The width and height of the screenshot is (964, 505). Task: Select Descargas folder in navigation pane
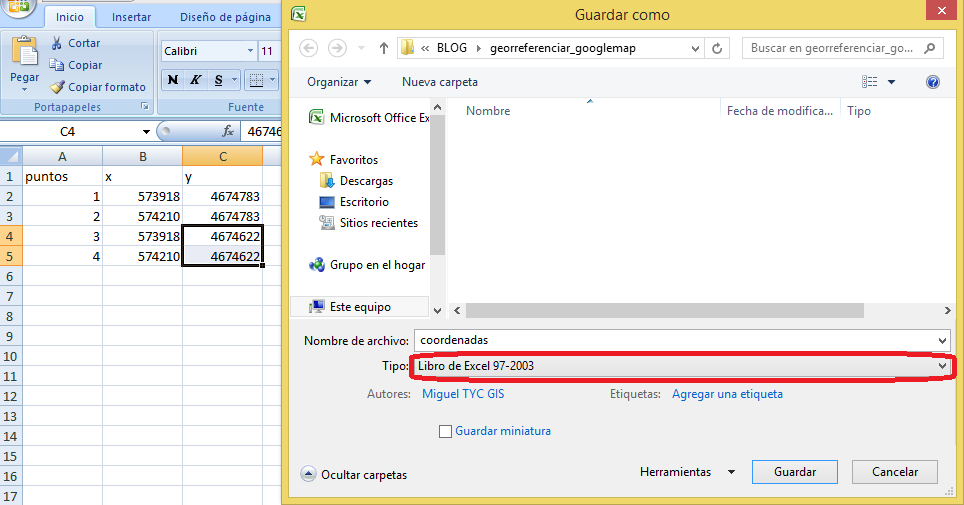click(x=356, y=181)
